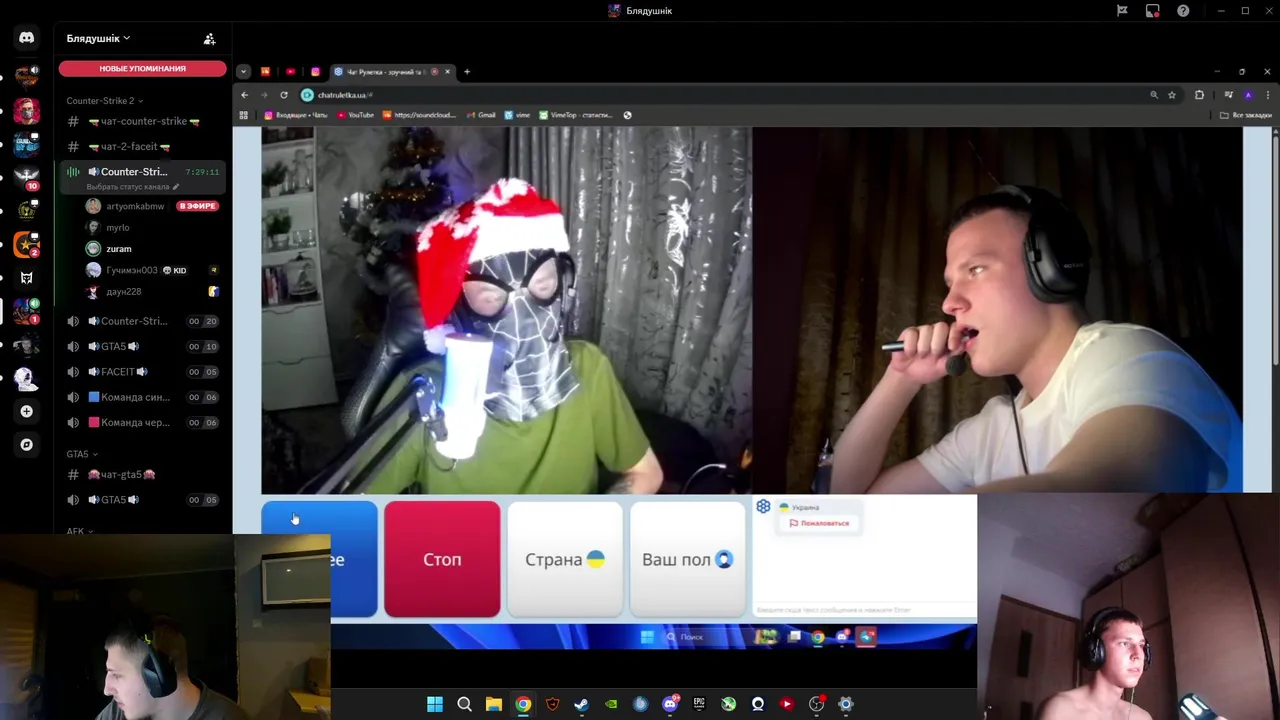Open чат-gta5 text channel
Screen dimensions: 1280x720
pyautogui.click(x=142, y=475)
